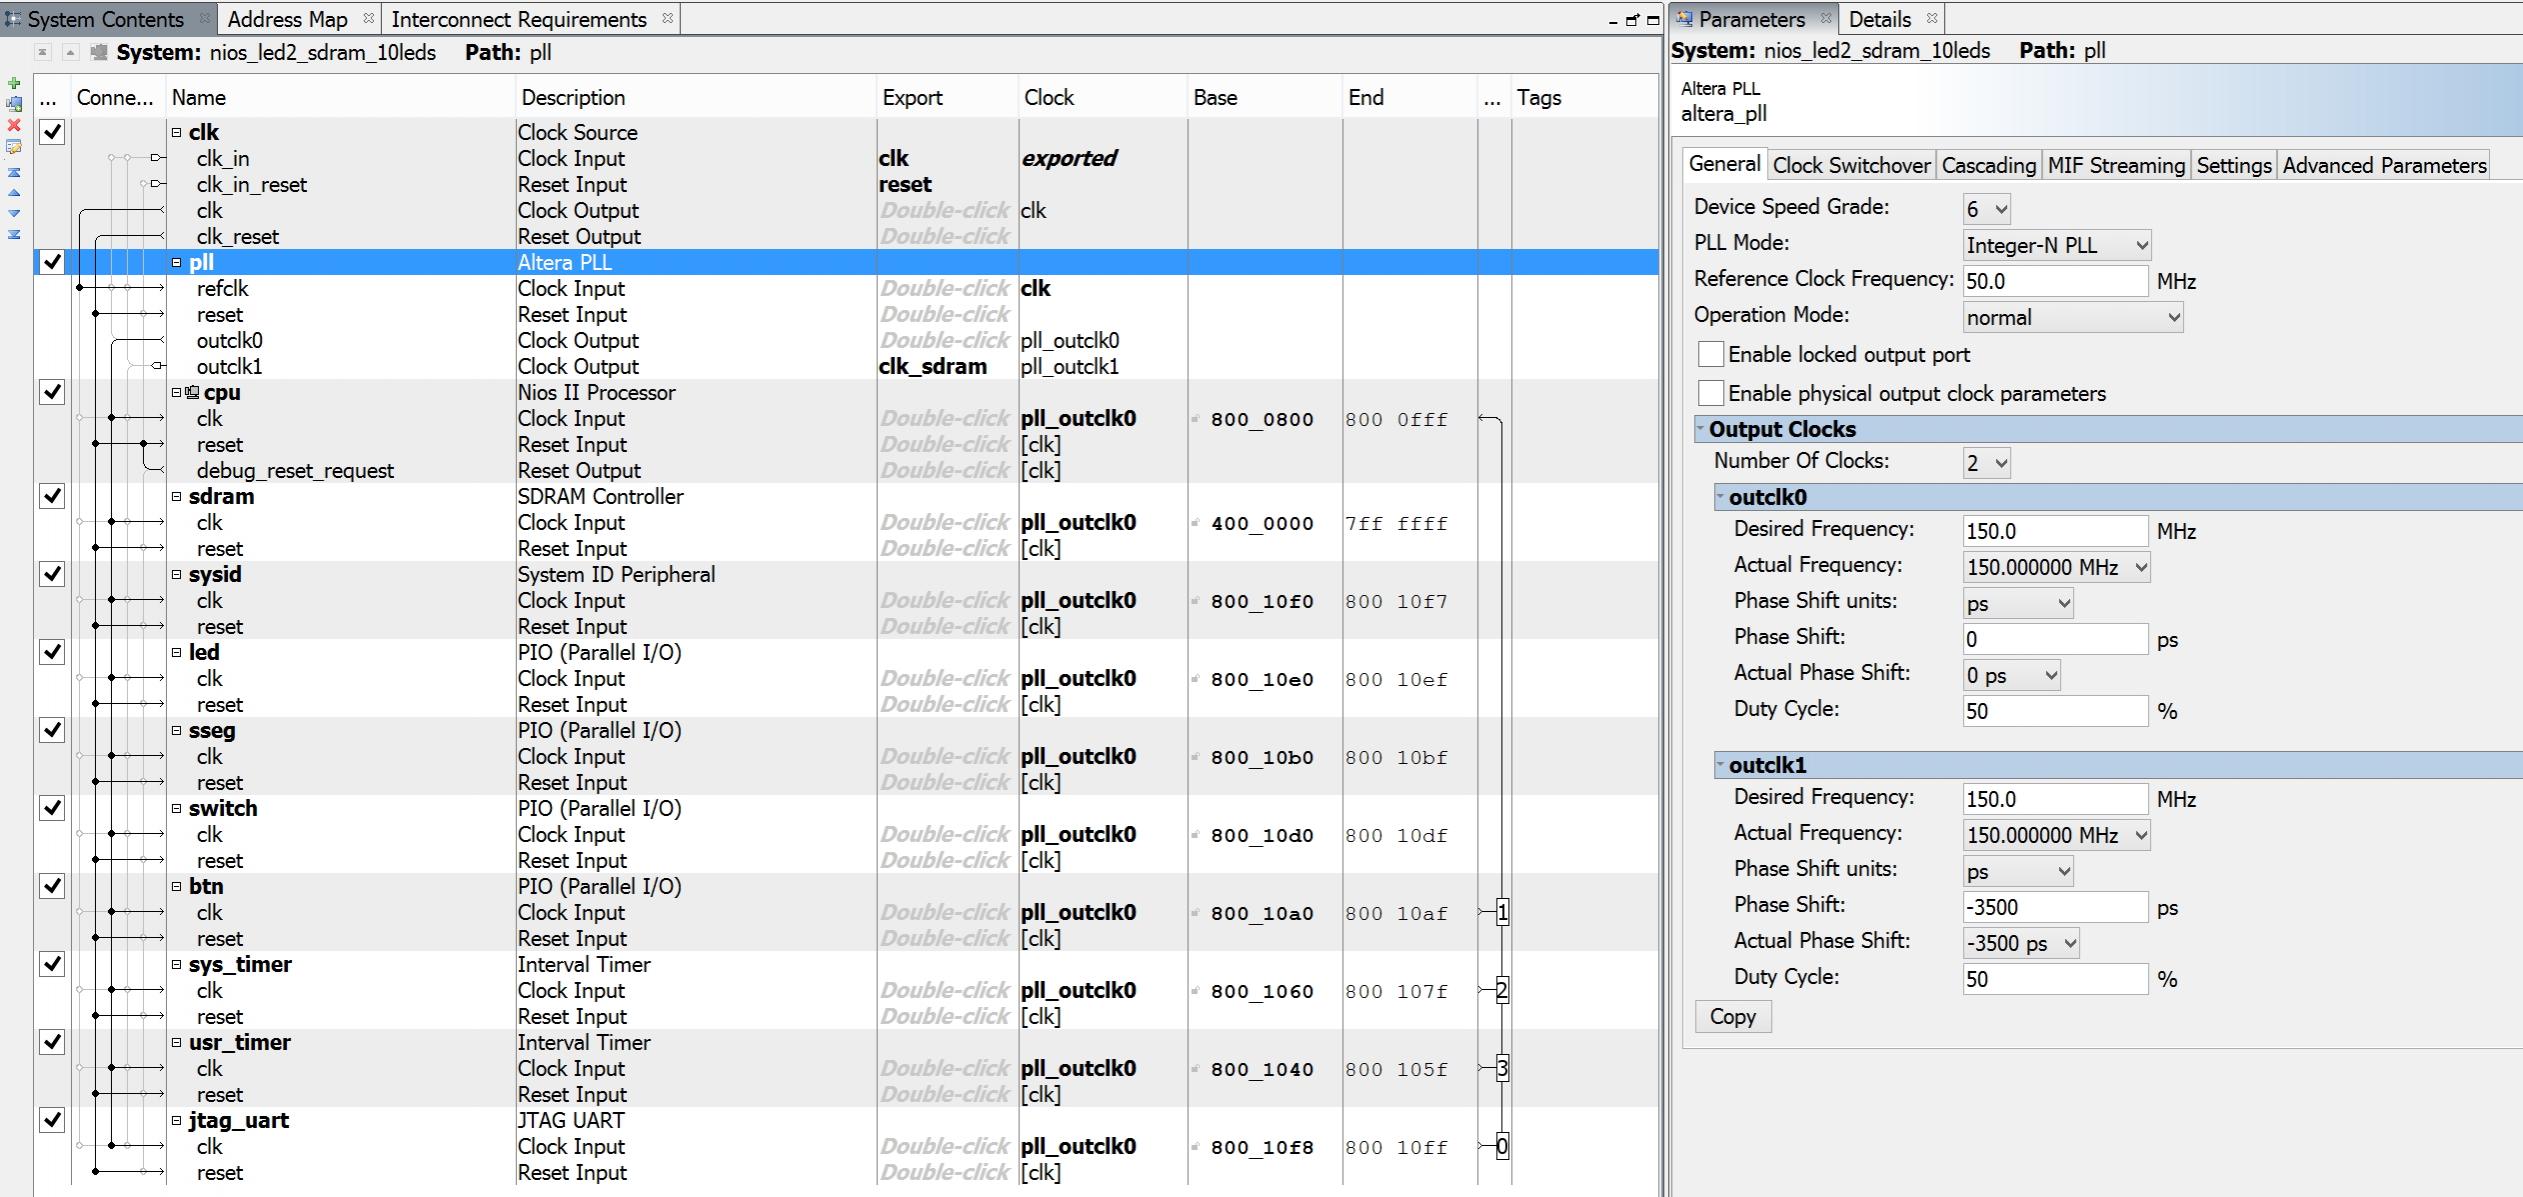Click the move to bottom arrow icon

coord(14,235)
